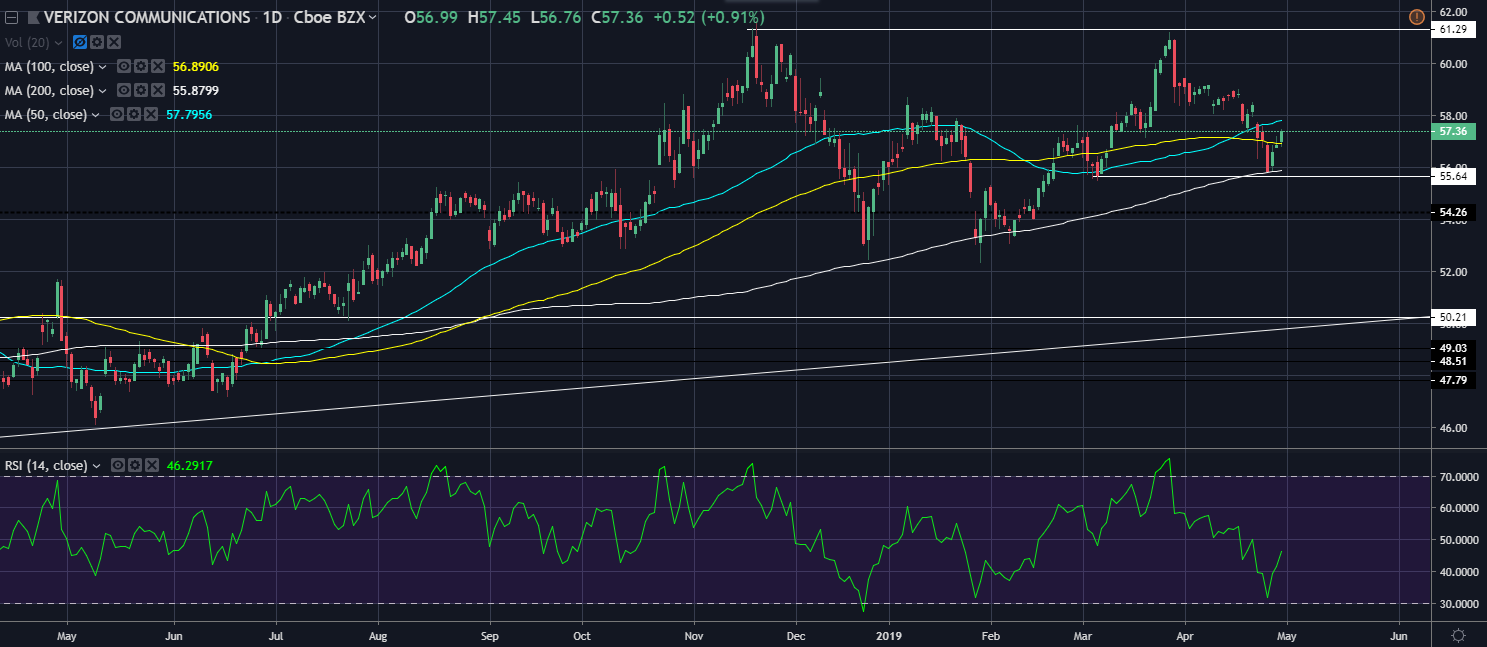Click the 54.26 dashed line price label

tap(1453, 213)
